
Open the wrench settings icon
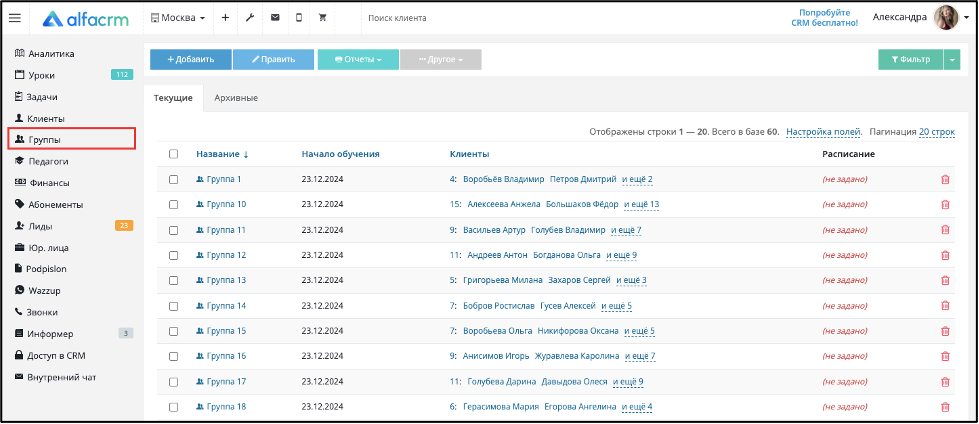pyautogui.click(x=250, y=18)
